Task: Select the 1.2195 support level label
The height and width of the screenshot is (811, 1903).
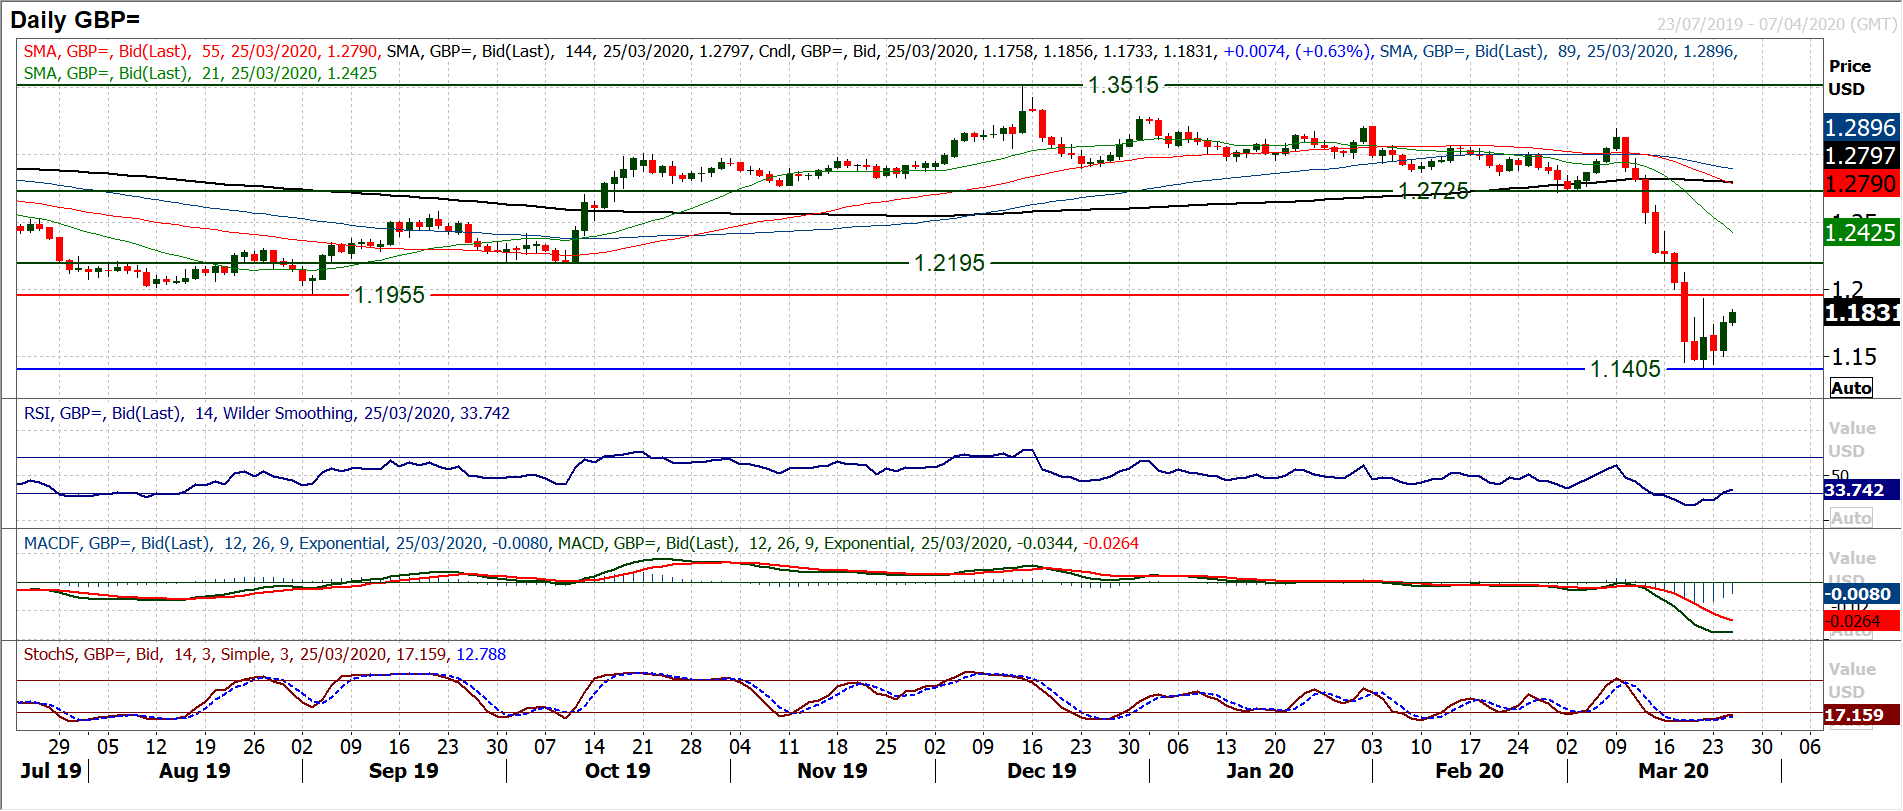Action: [x=949, y=263]
